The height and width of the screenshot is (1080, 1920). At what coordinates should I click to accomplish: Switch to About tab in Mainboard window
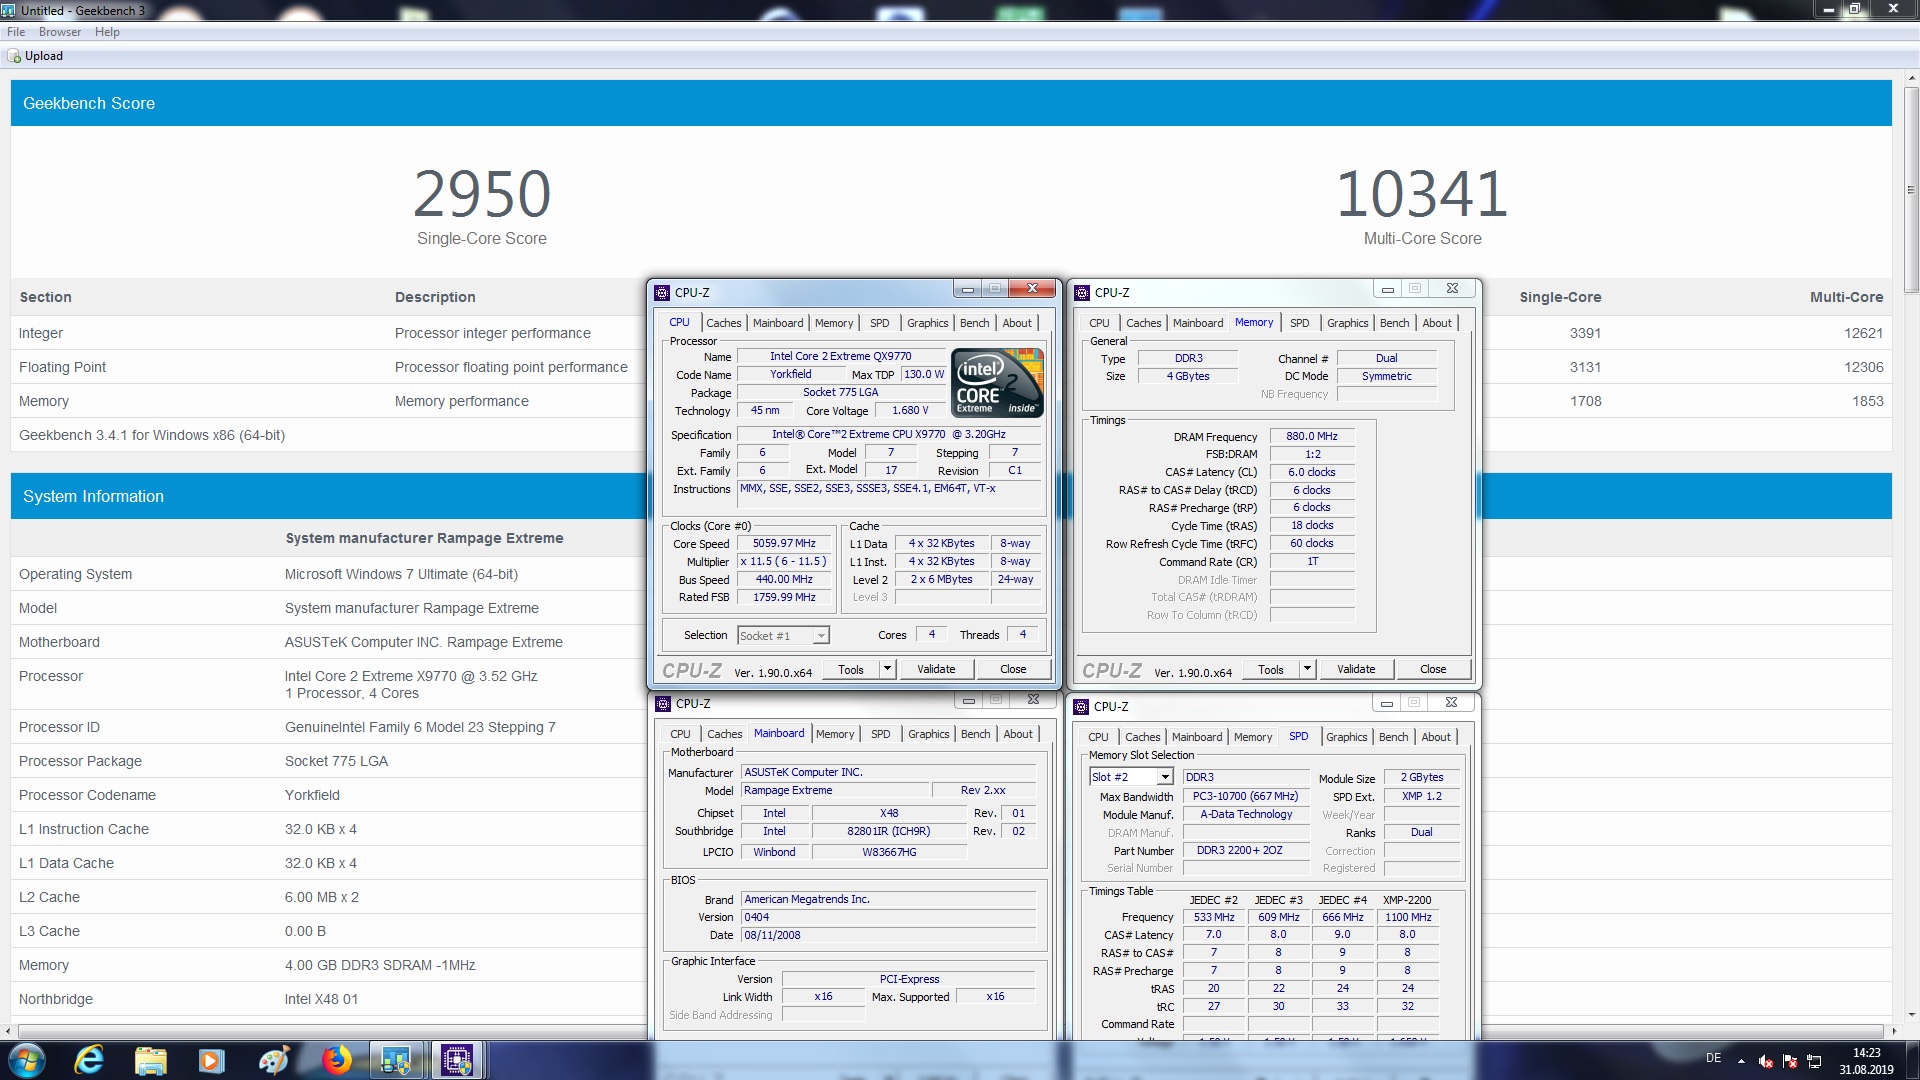tap(1018, 734)
